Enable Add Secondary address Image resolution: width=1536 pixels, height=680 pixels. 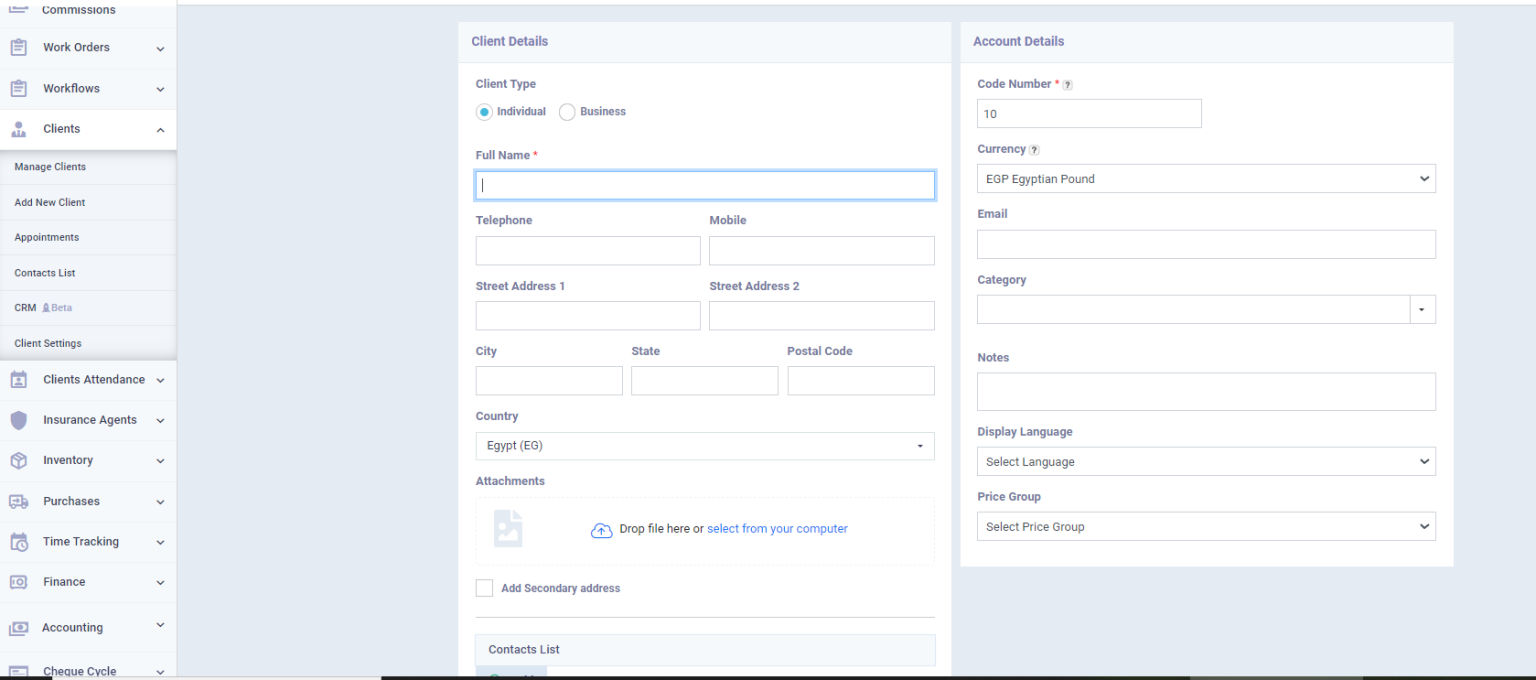click(x=484, y=588)
